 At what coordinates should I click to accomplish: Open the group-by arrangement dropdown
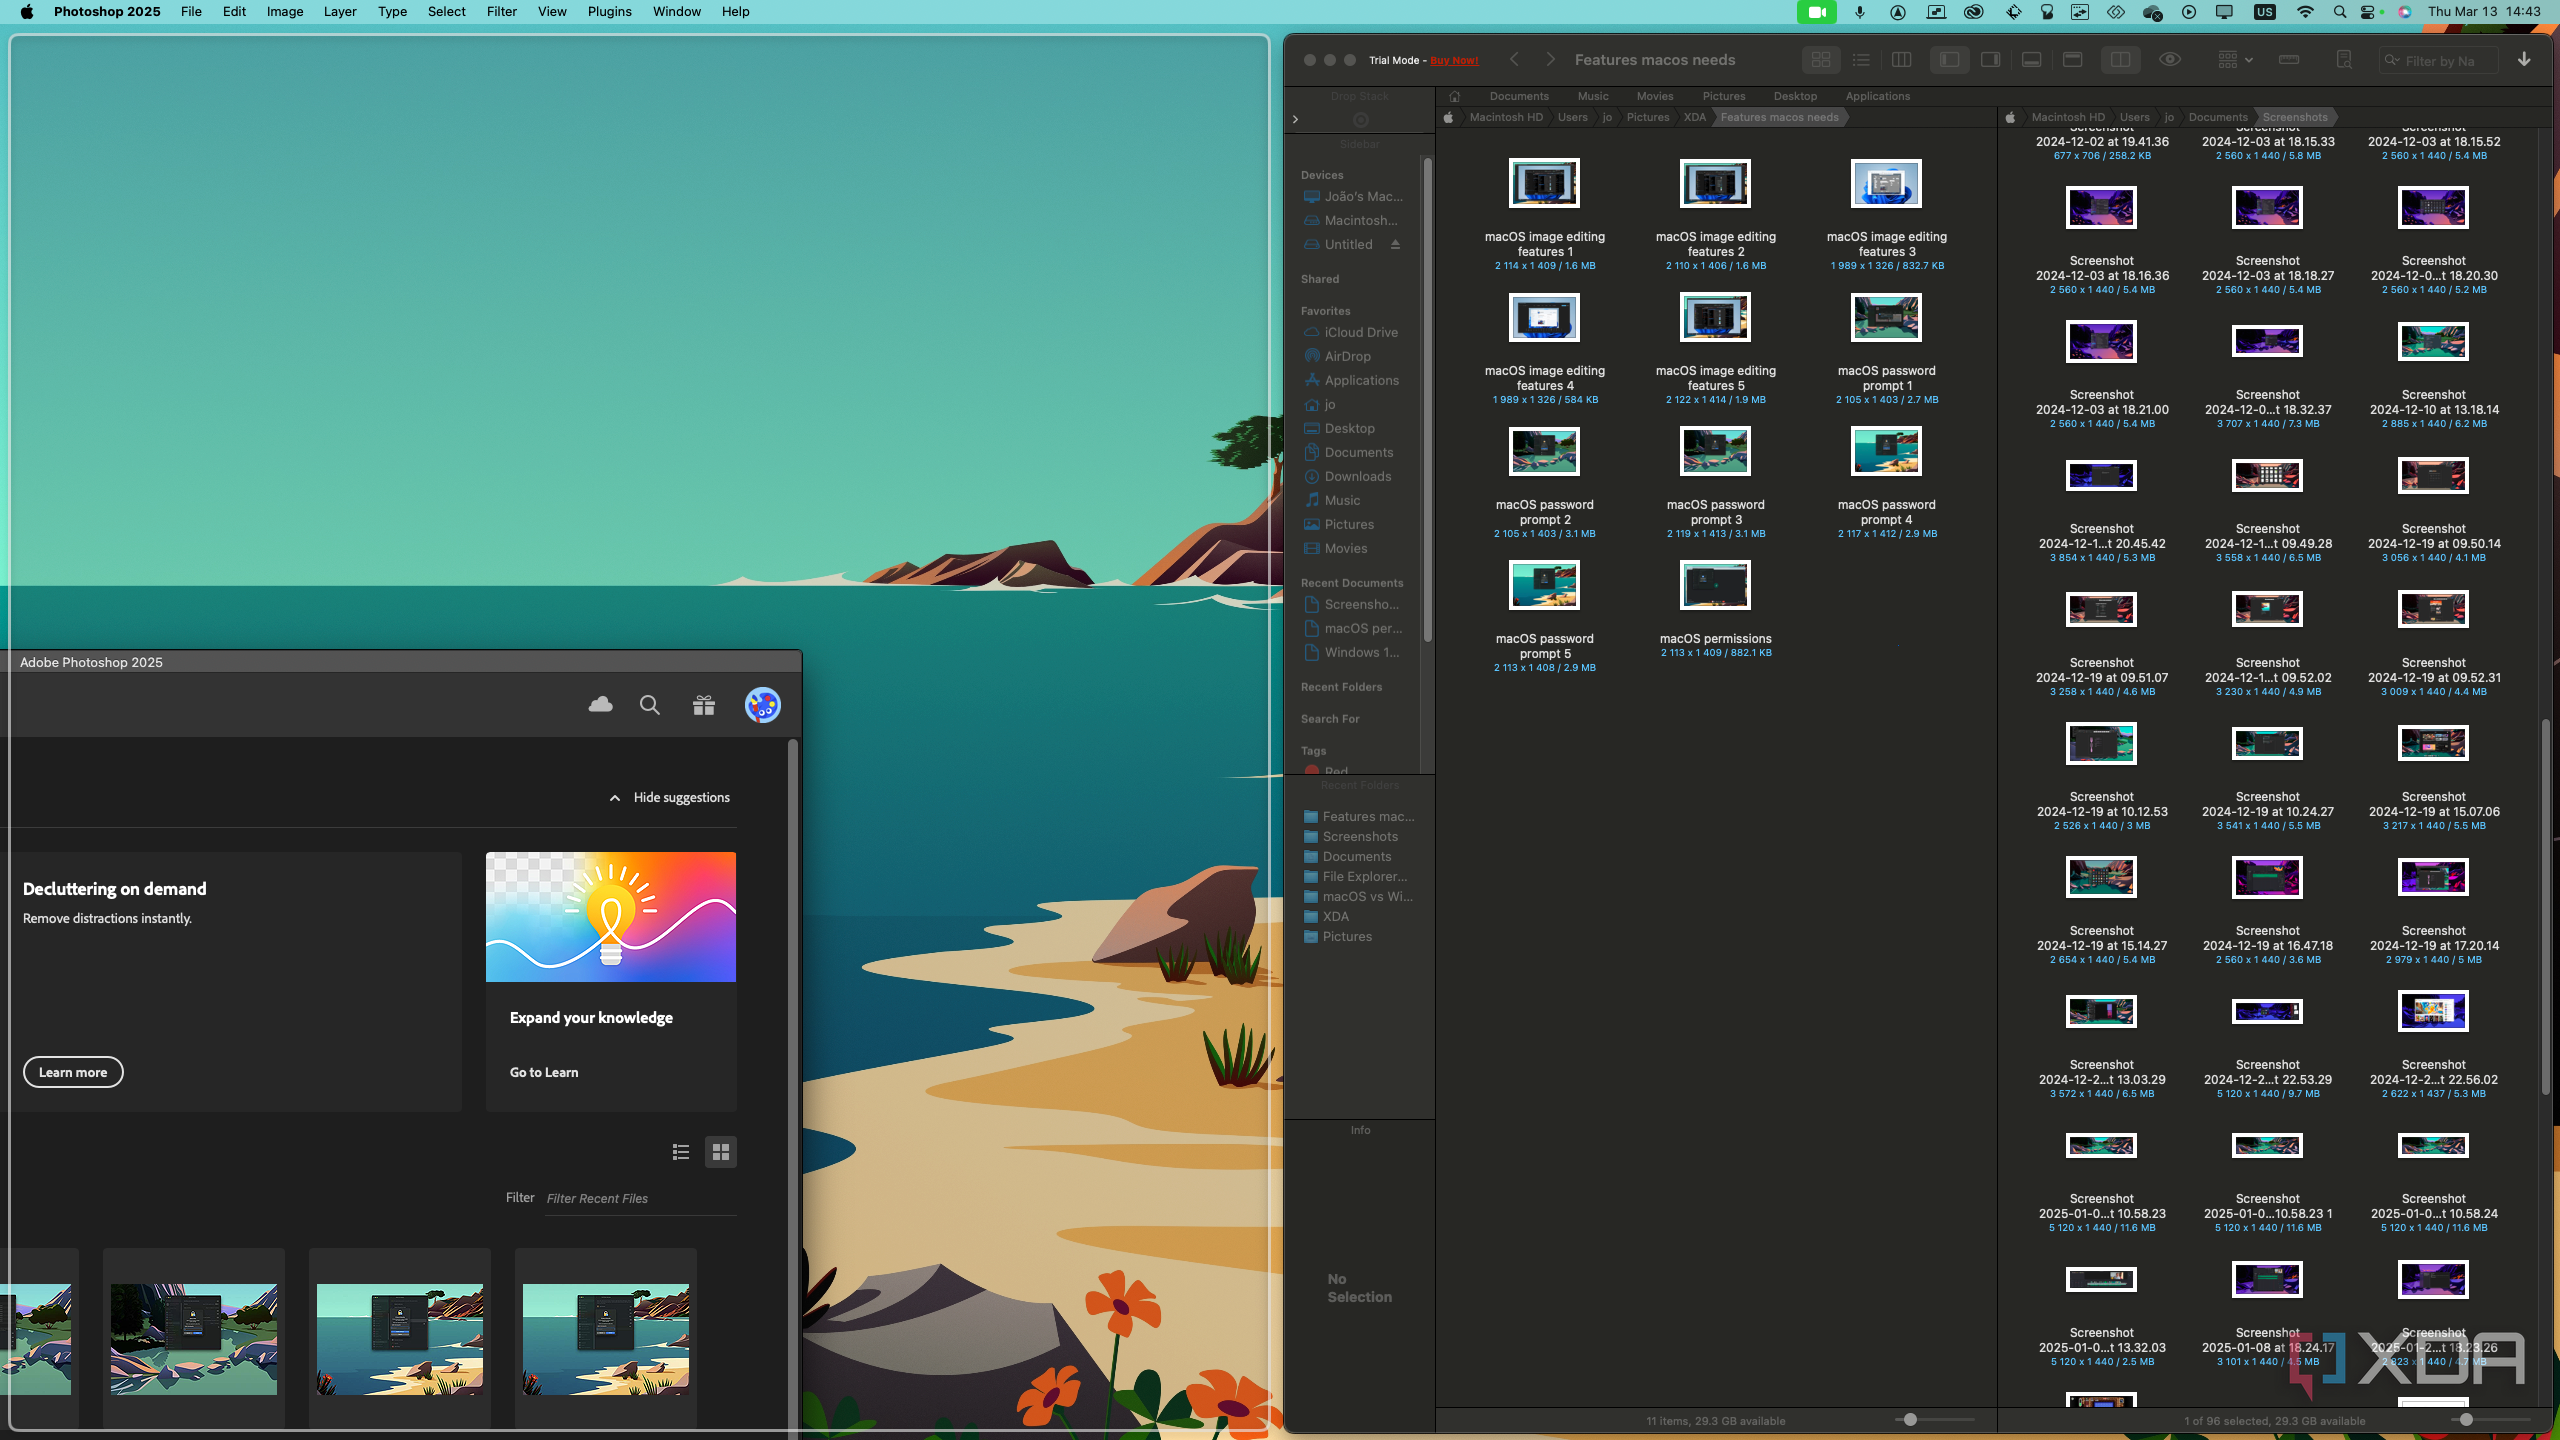coord(2235,60)
